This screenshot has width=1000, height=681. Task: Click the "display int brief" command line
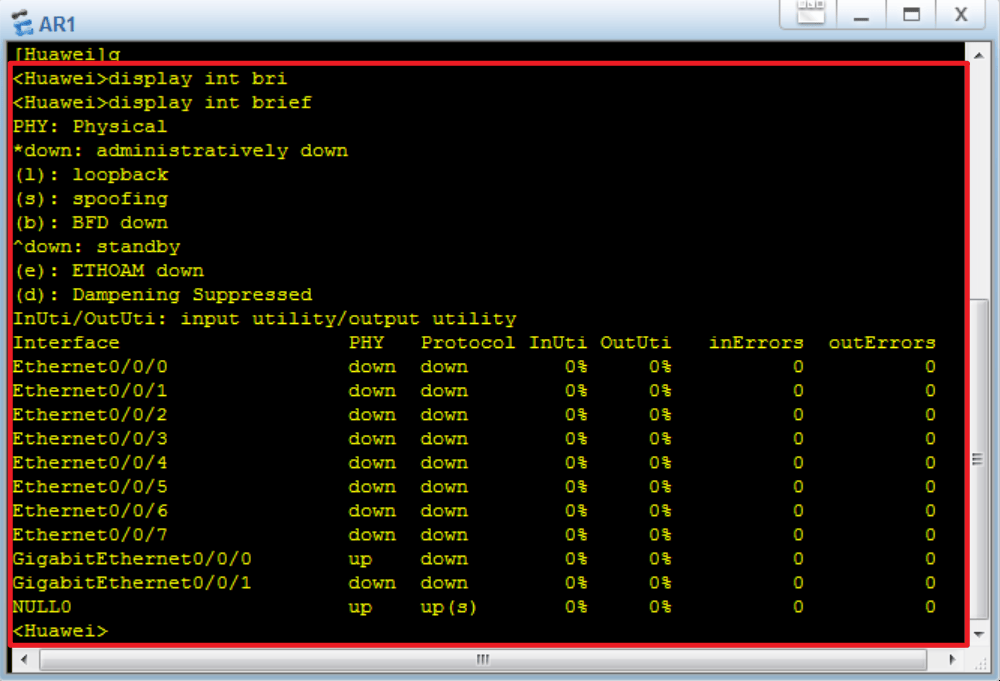click(162, 103)
